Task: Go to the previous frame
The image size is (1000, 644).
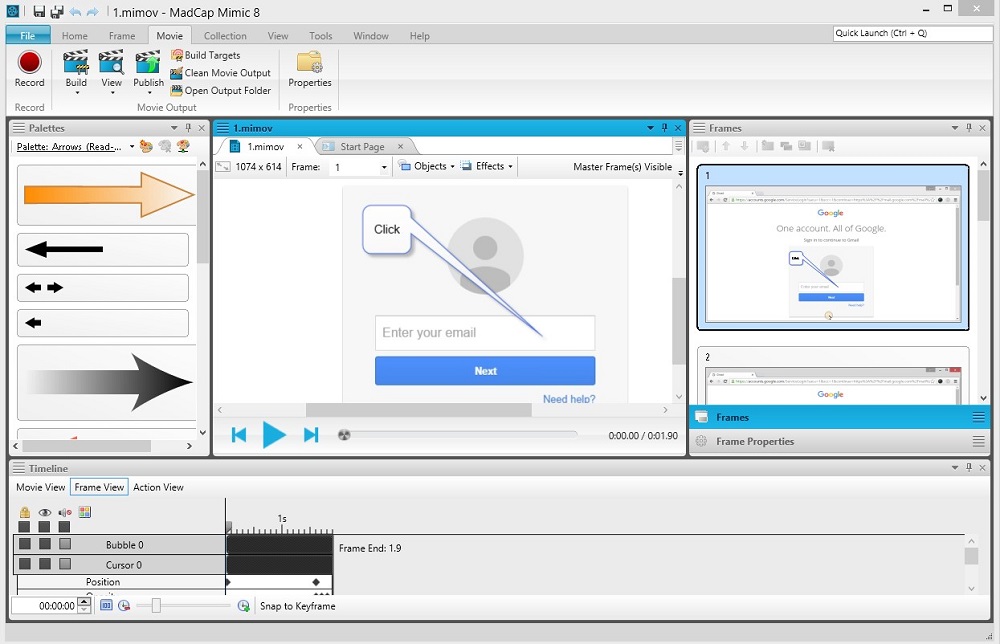Action: point(239,435)
